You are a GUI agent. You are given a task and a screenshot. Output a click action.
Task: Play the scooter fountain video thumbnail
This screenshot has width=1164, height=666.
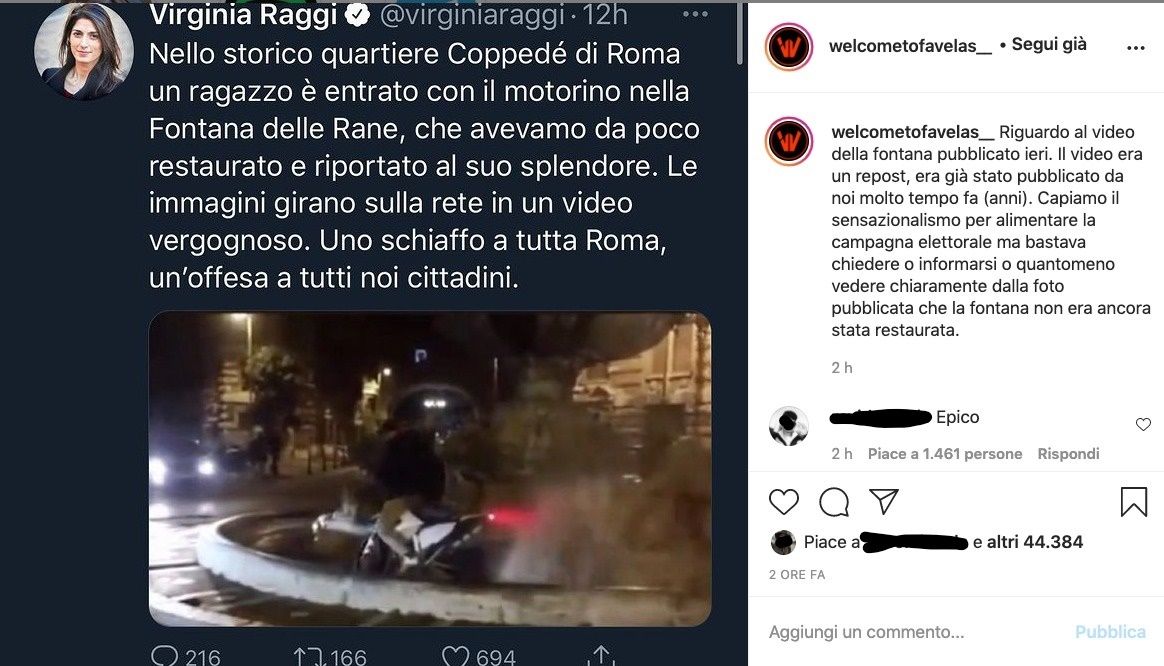coord(430,469)
